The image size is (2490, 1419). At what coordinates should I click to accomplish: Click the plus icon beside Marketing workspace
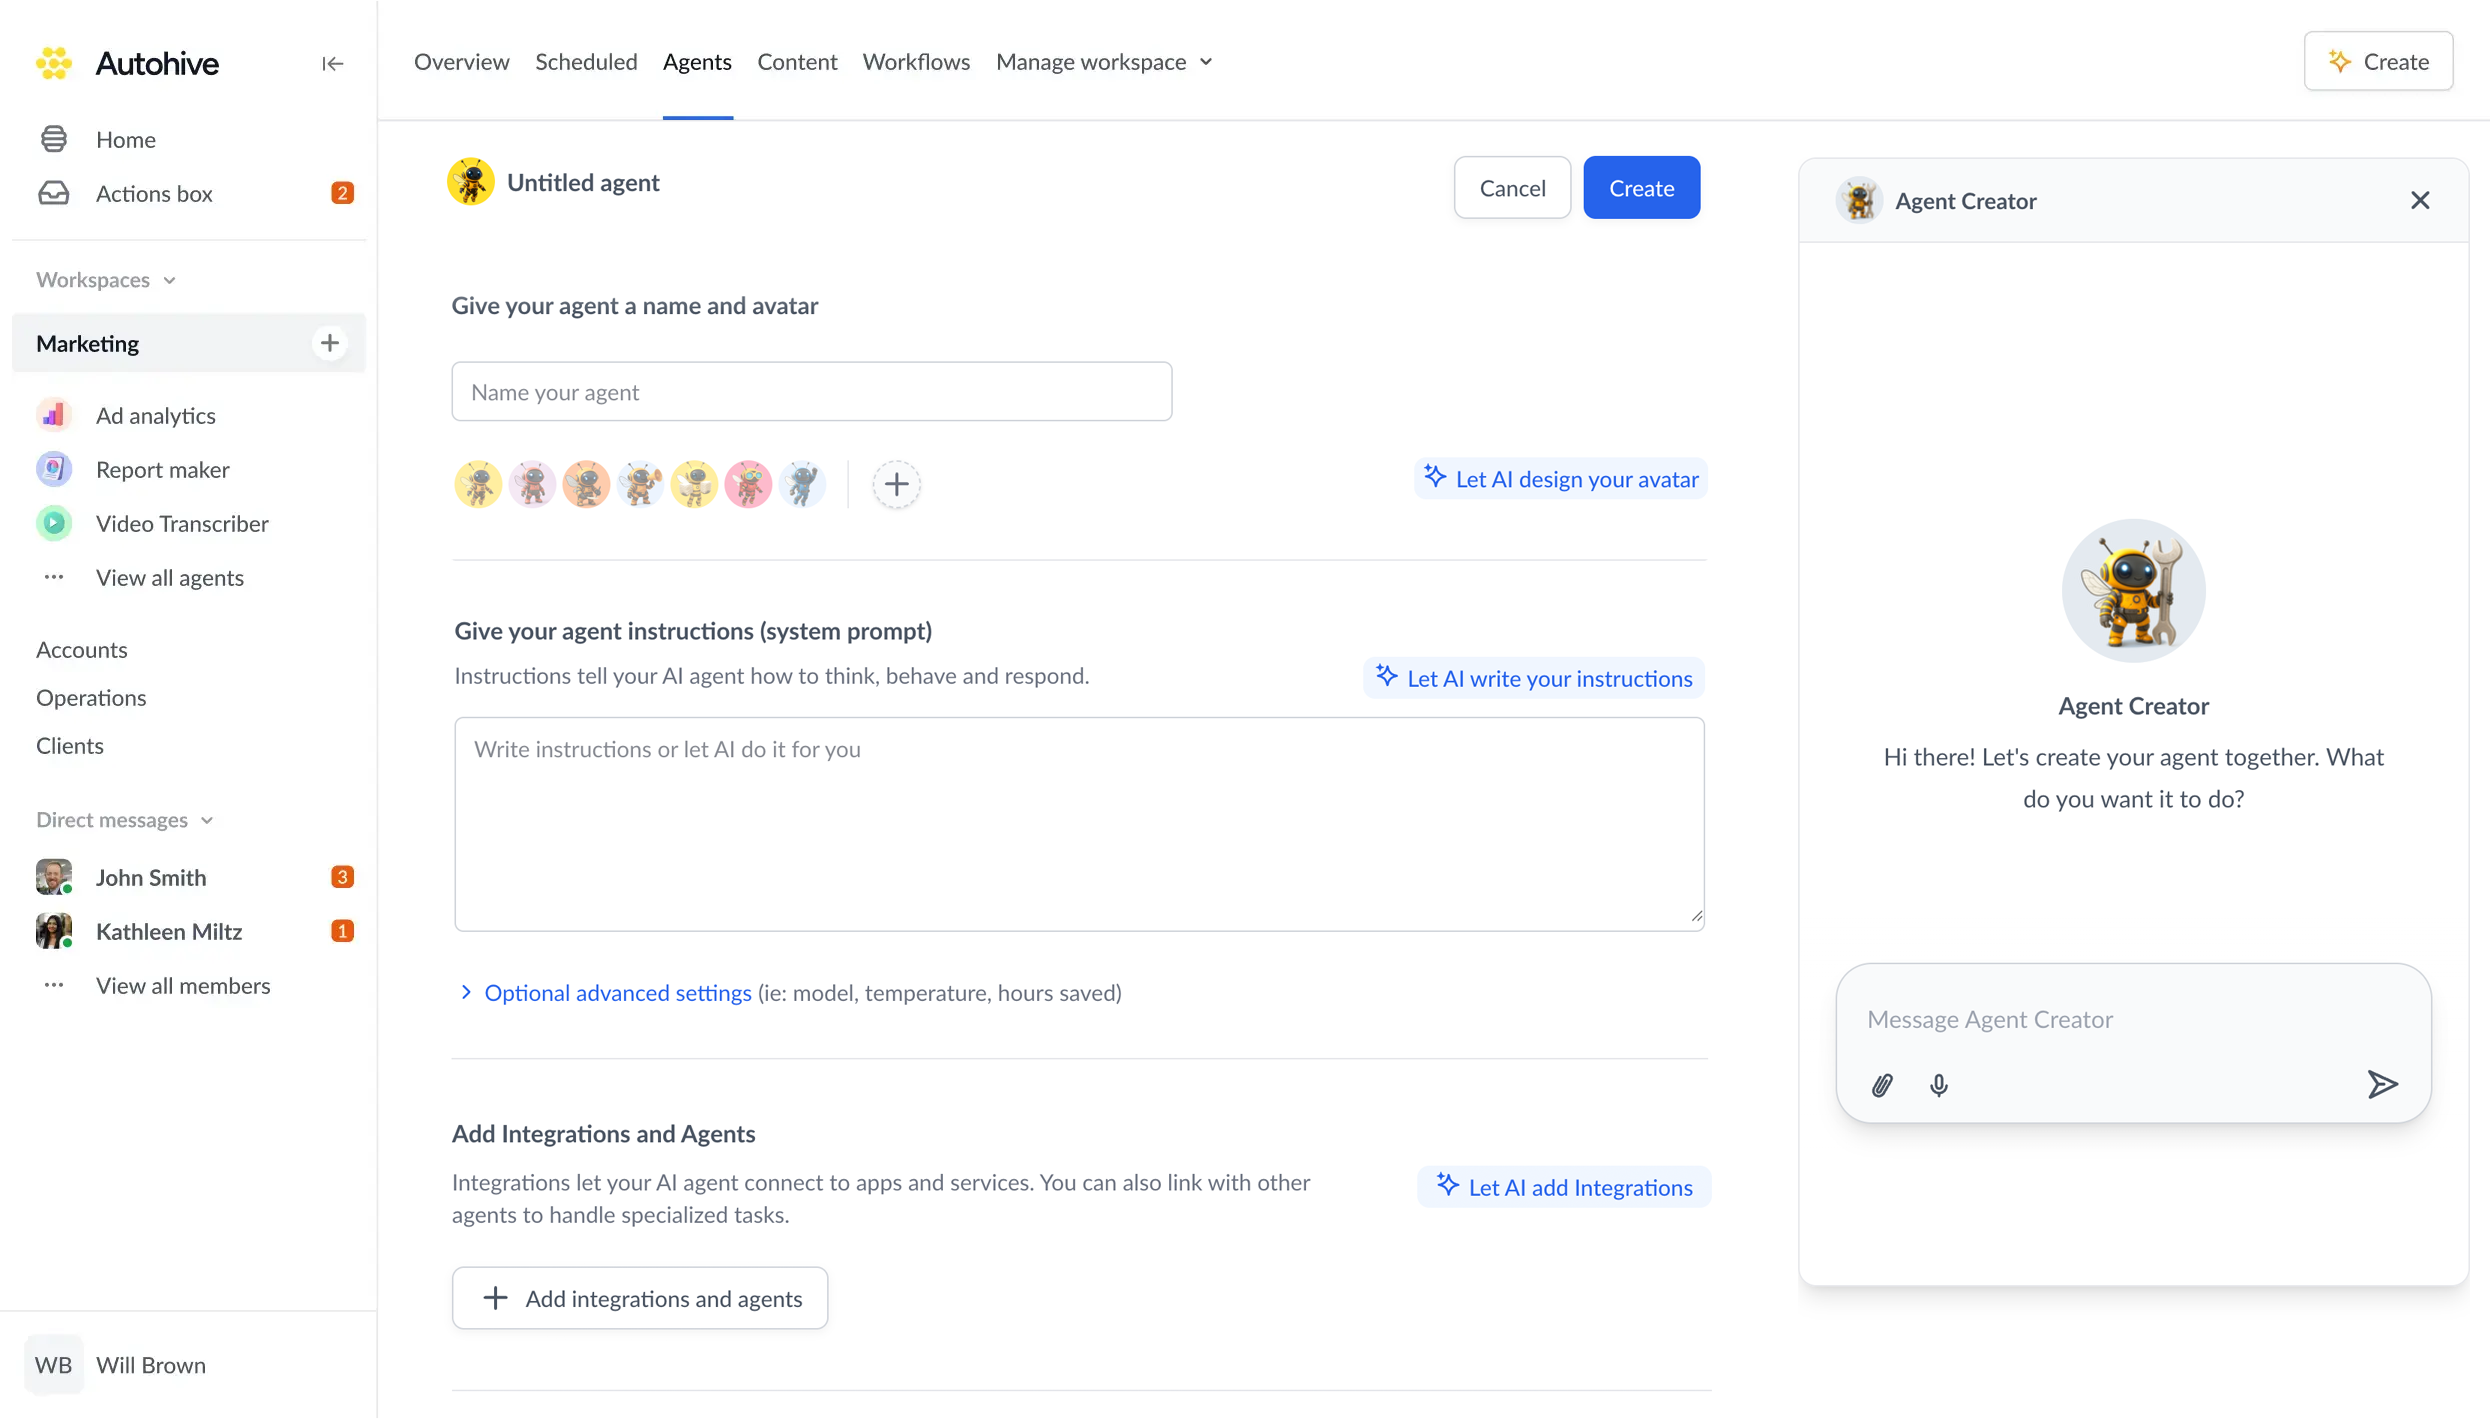[329, 343]
